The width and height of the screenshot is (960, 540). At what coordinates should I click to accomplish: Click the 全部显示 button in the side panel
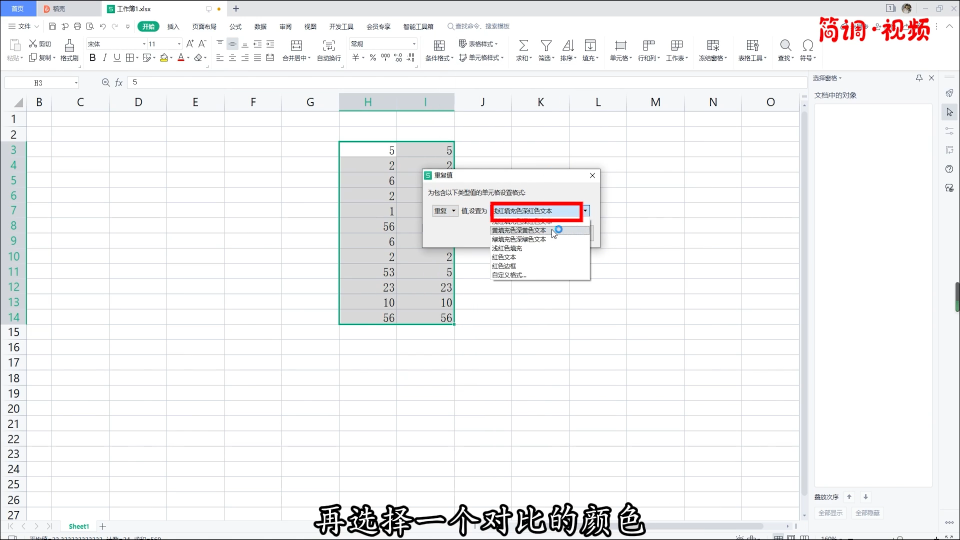[x=832, y=512]
